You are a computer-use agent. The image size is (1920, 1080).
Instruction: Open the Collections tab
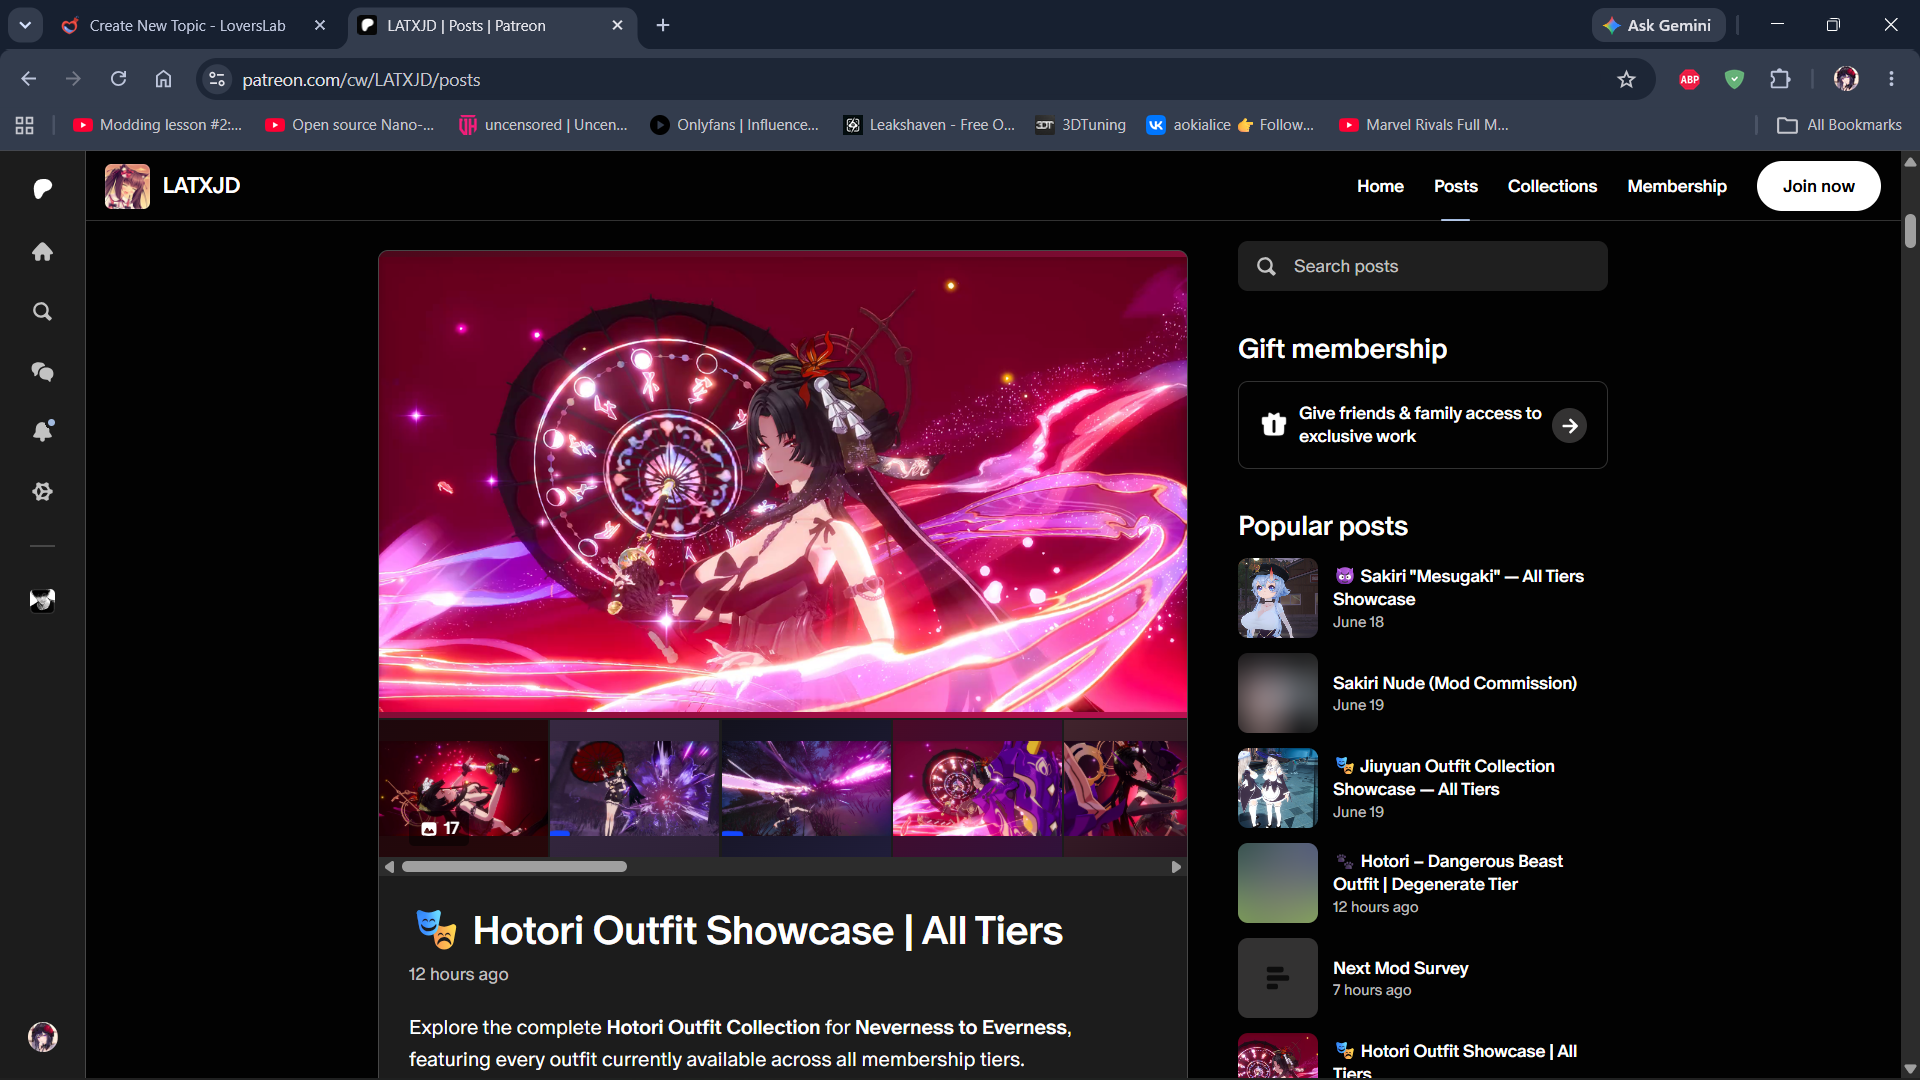[x=1552, y=186]
